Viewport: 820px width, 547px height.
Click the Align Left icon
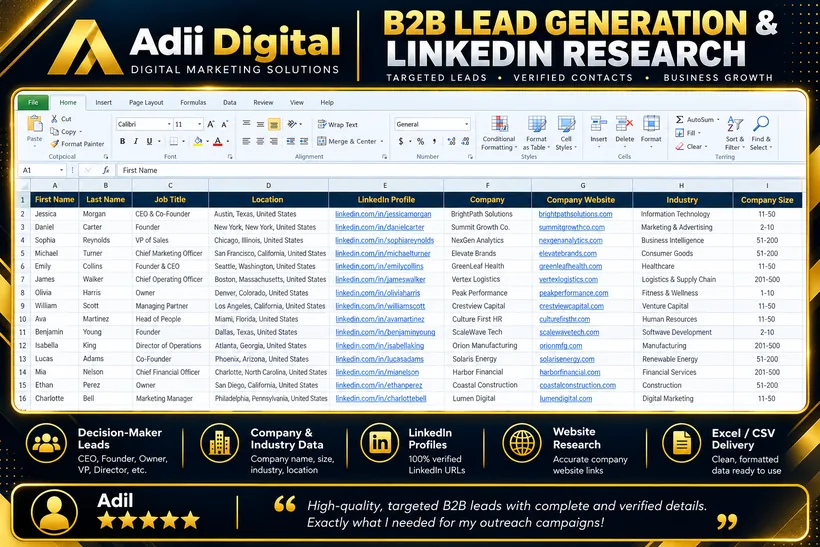[246, 141]
